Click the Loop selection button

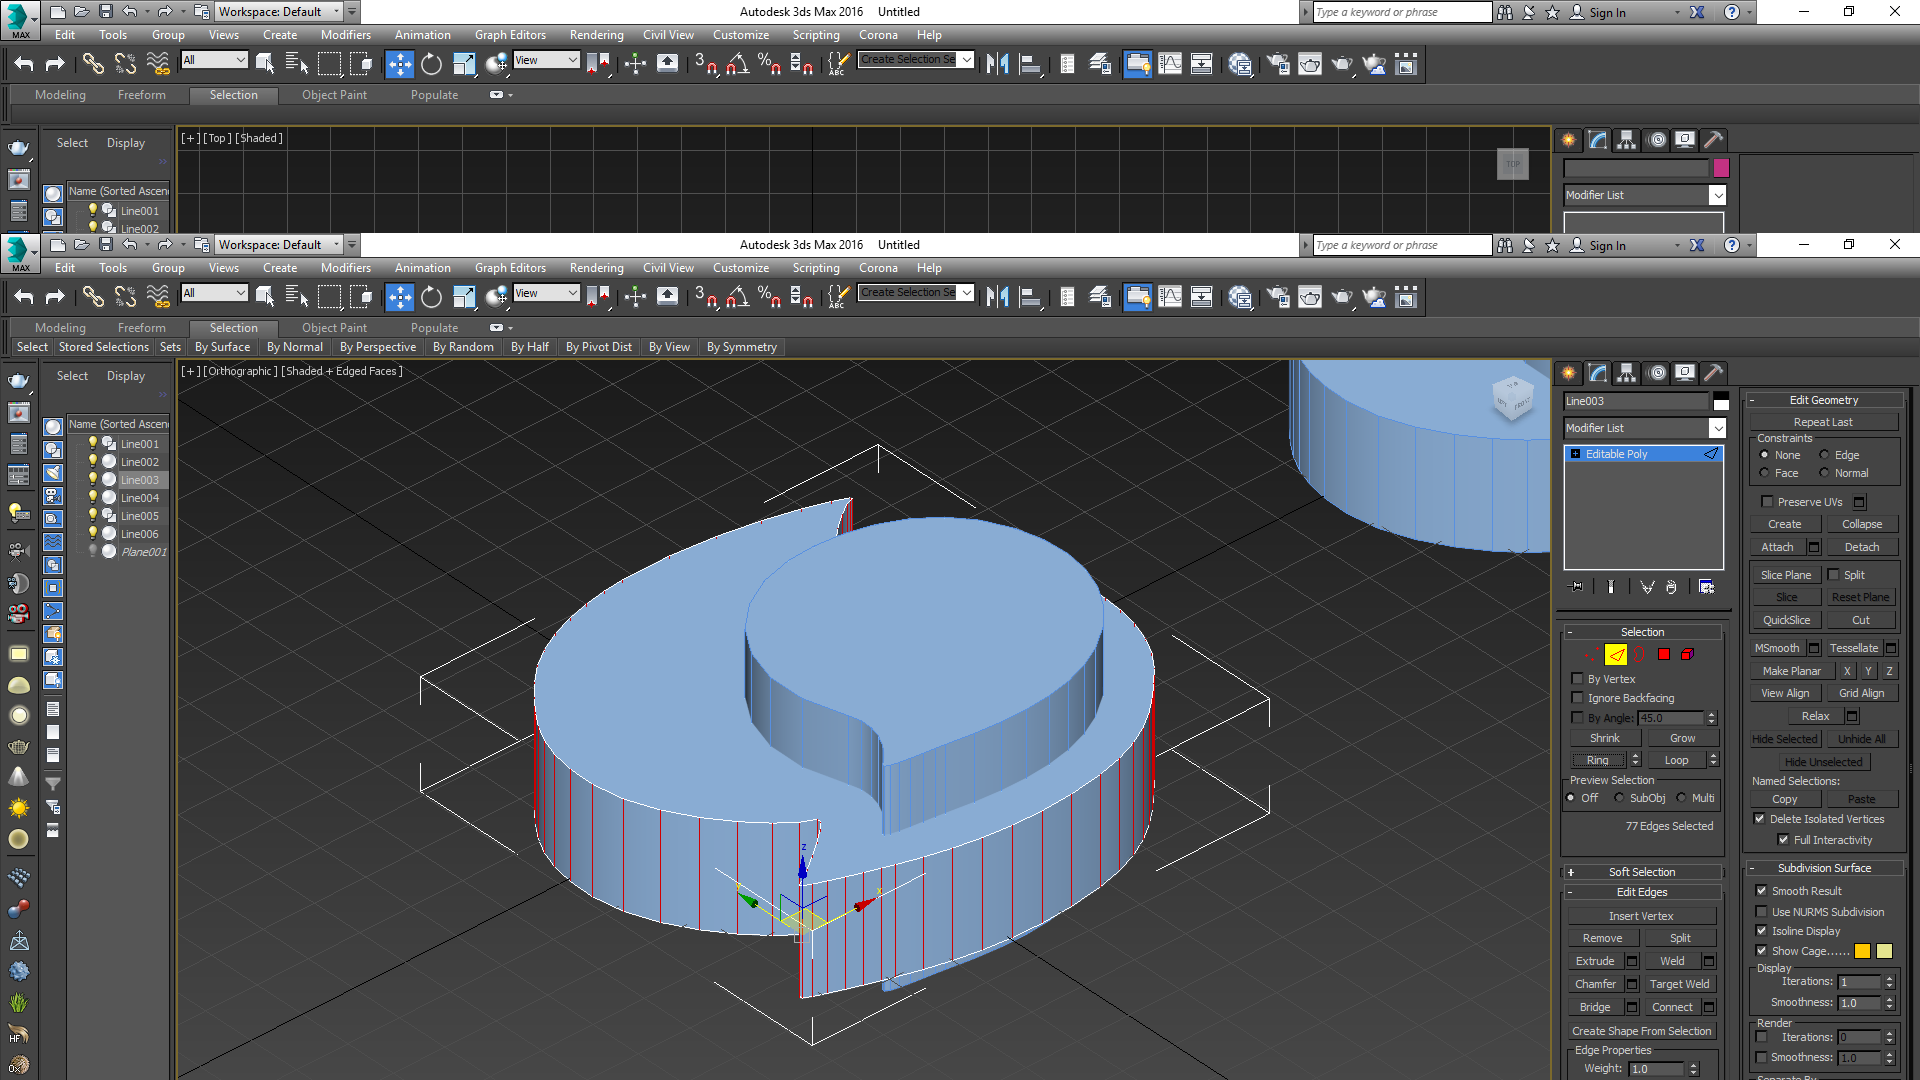(x=1676, y=760)
